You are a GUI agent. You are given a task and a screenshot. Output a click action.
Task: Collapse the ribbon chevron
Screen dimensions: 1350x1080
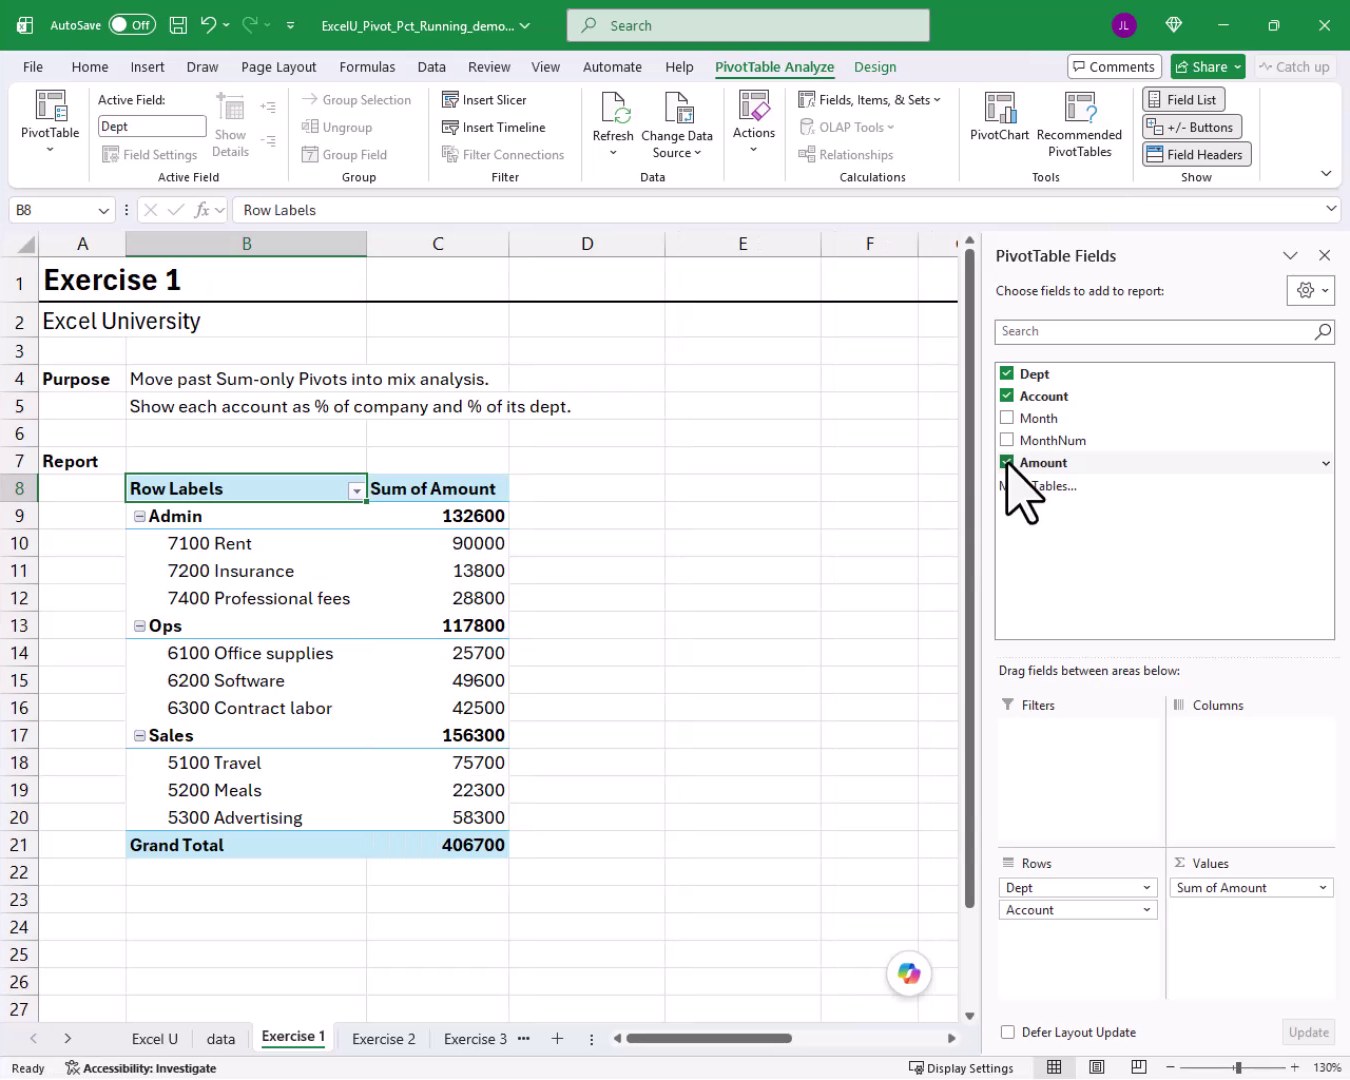[1326, 174]
